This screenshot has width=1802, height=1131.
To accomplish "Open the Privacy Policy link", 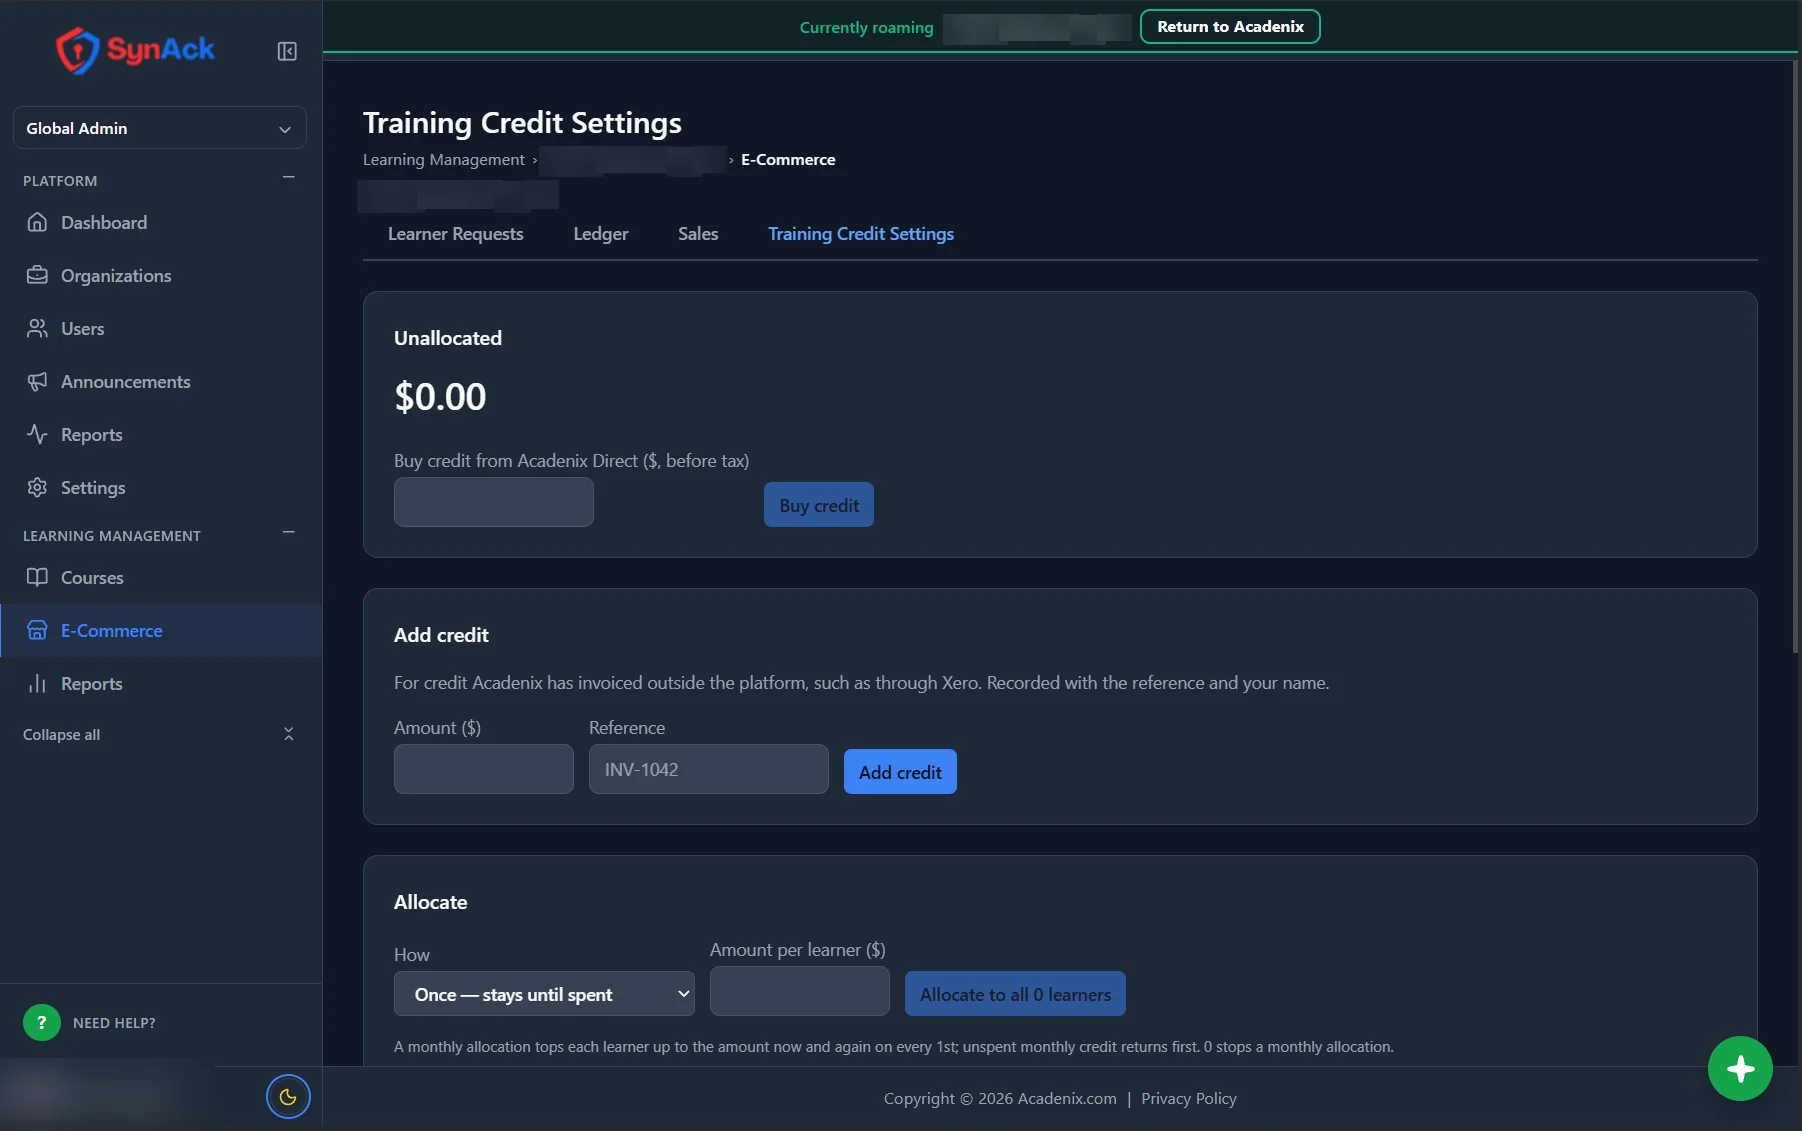I will pyautogui.click(x=1189, y=1098).
